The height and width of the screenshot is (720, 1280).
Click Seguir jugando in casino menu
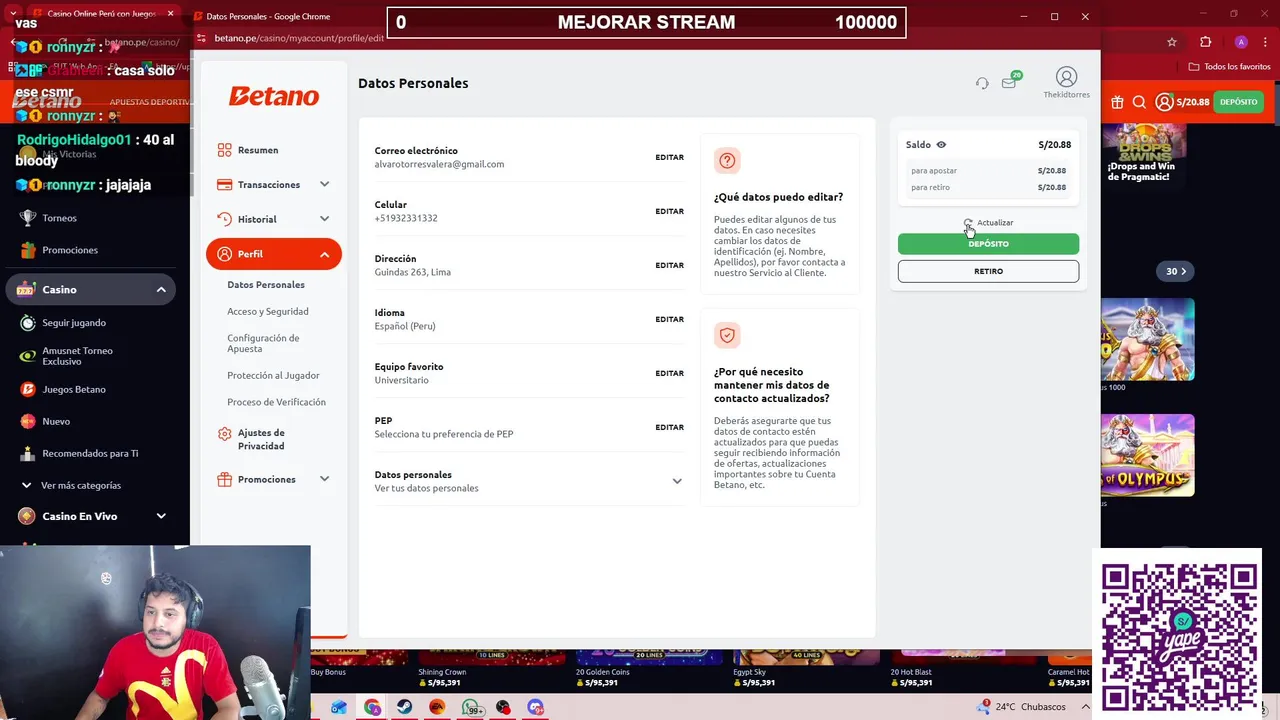tap(74, 323)
